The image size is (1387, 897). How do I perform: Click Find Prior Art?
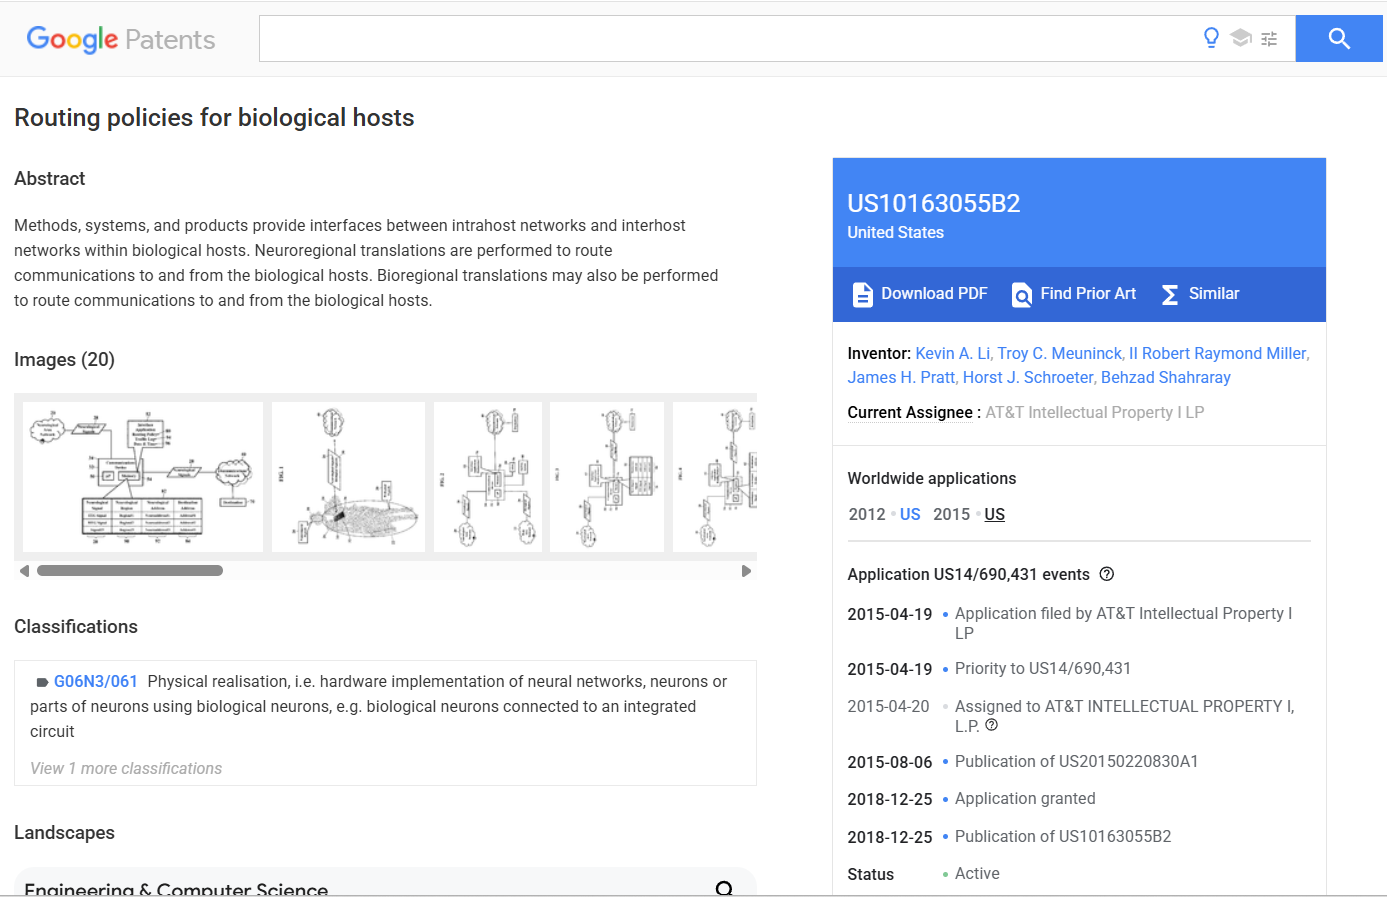coord(1074,294)
